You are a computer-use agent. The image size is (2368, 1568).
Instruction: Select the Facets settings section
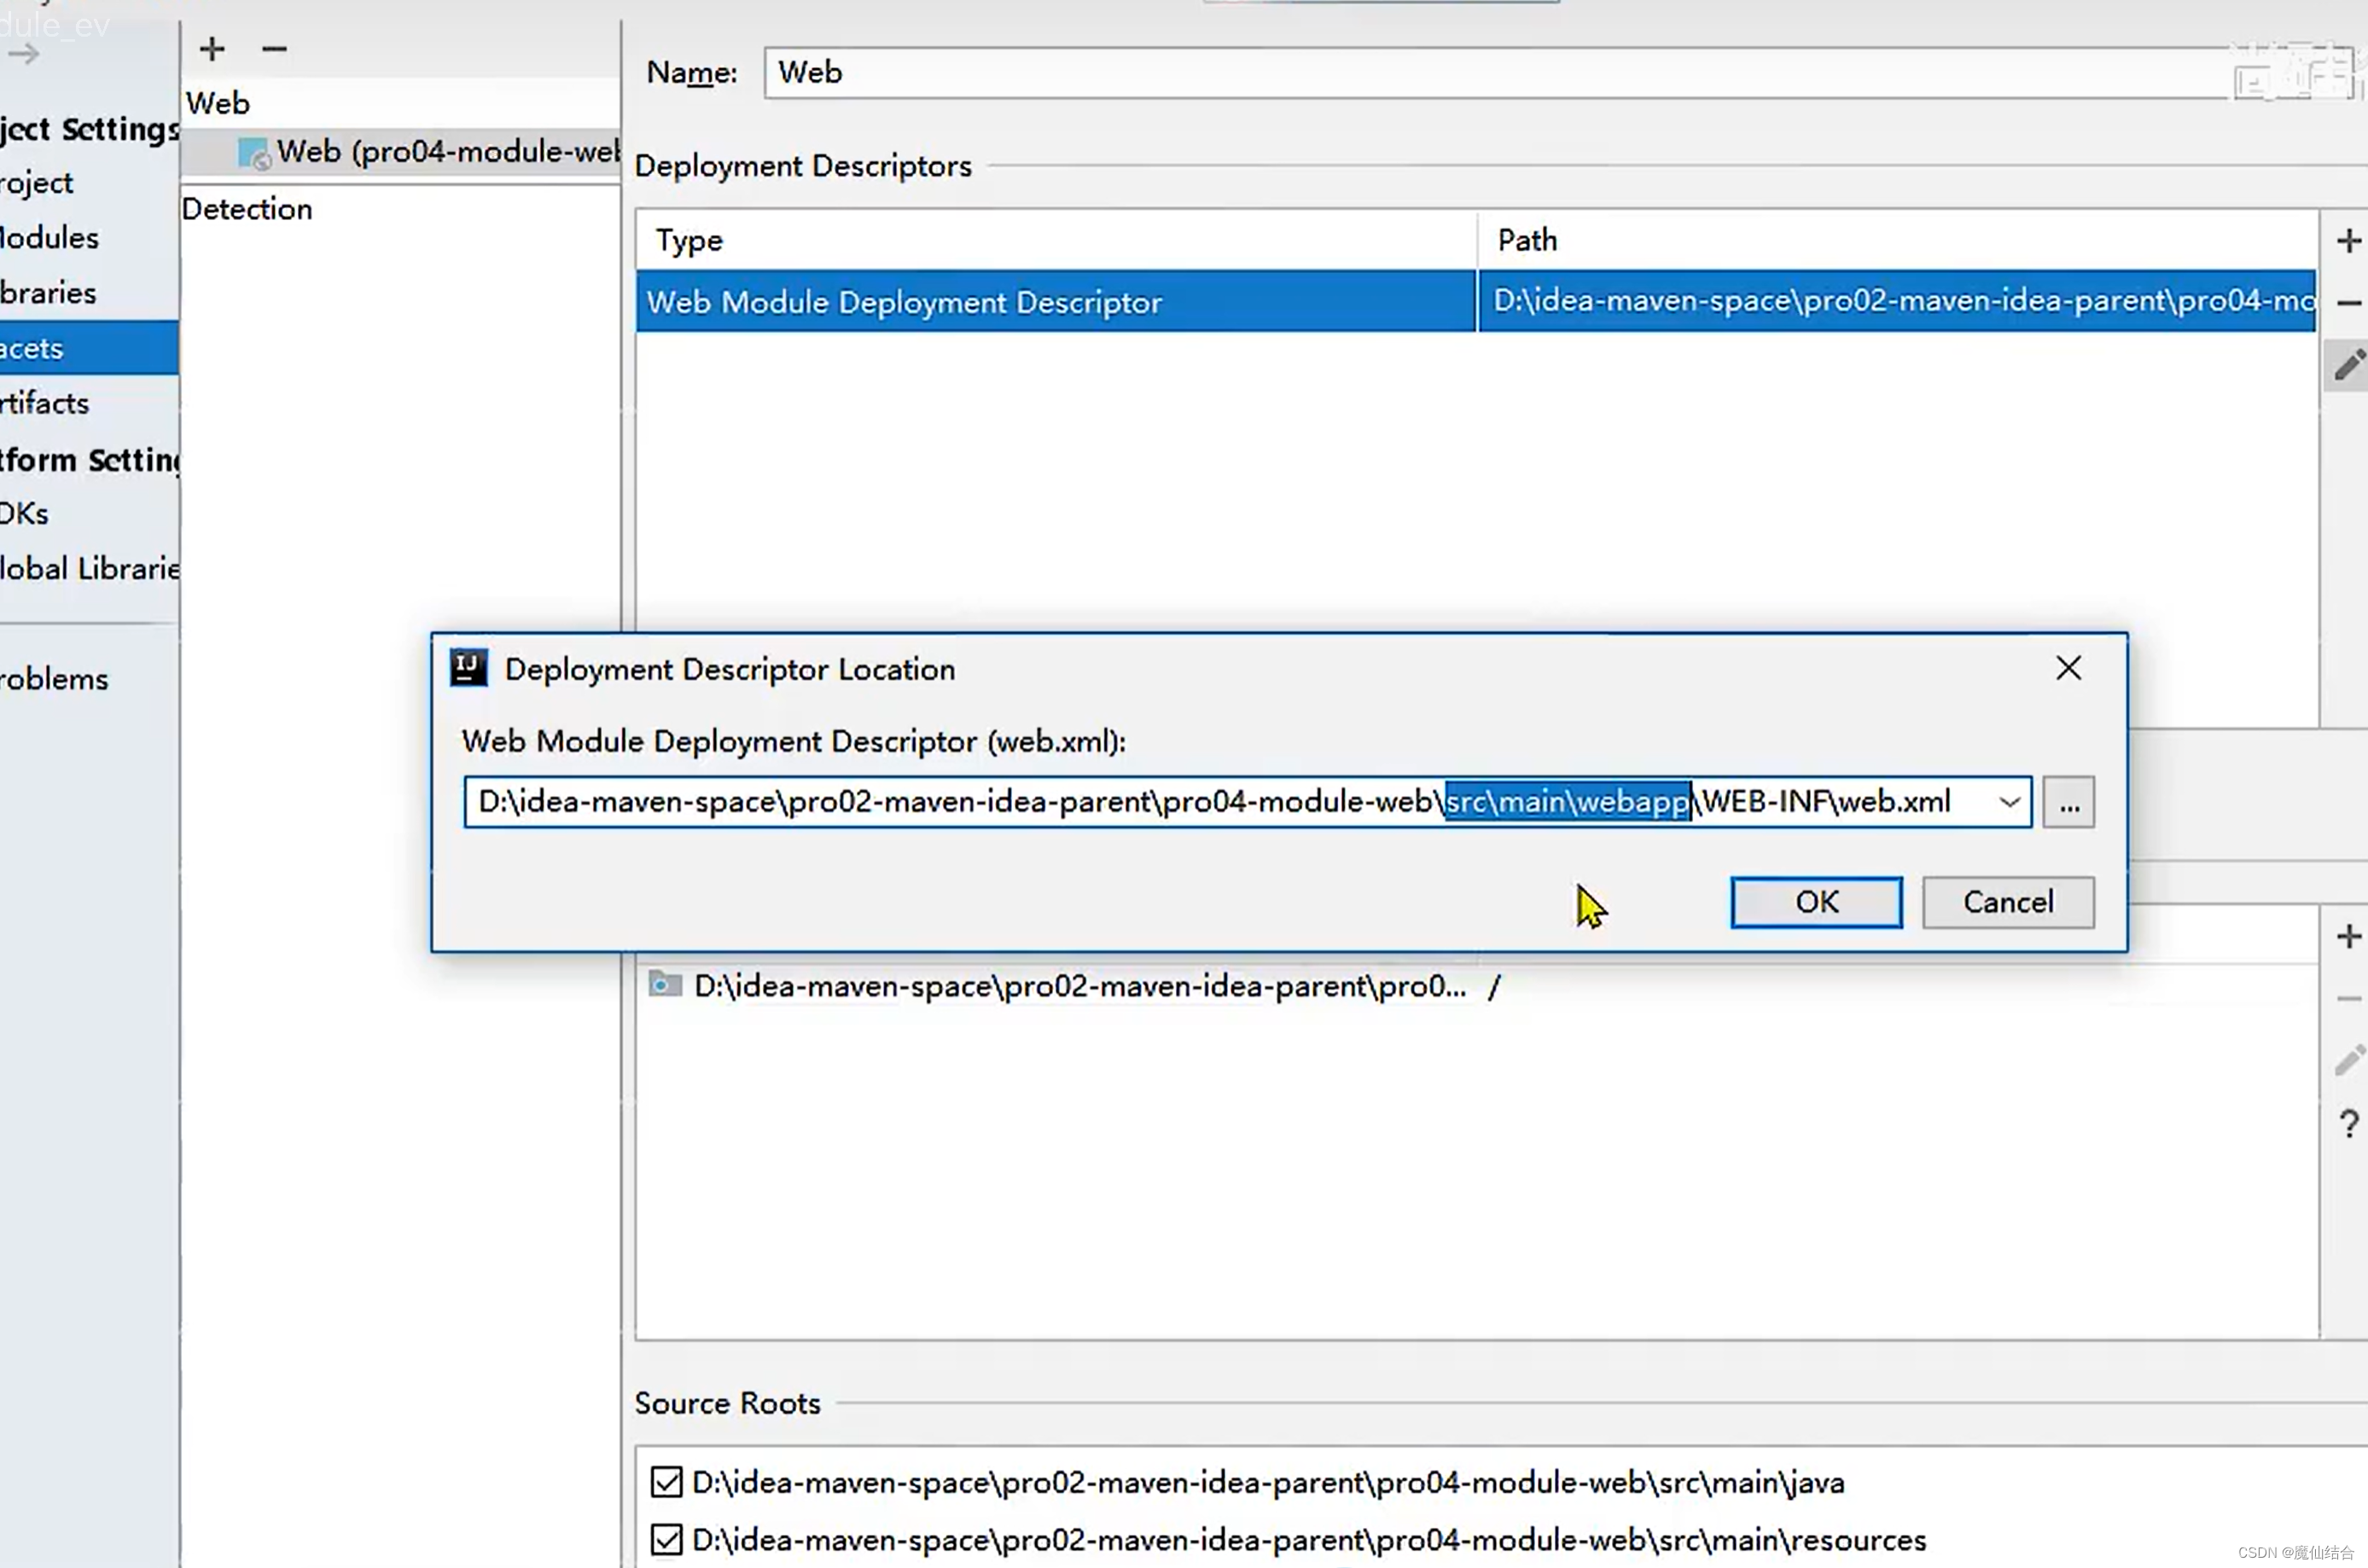pyautogui.click(x=89, y=348)
